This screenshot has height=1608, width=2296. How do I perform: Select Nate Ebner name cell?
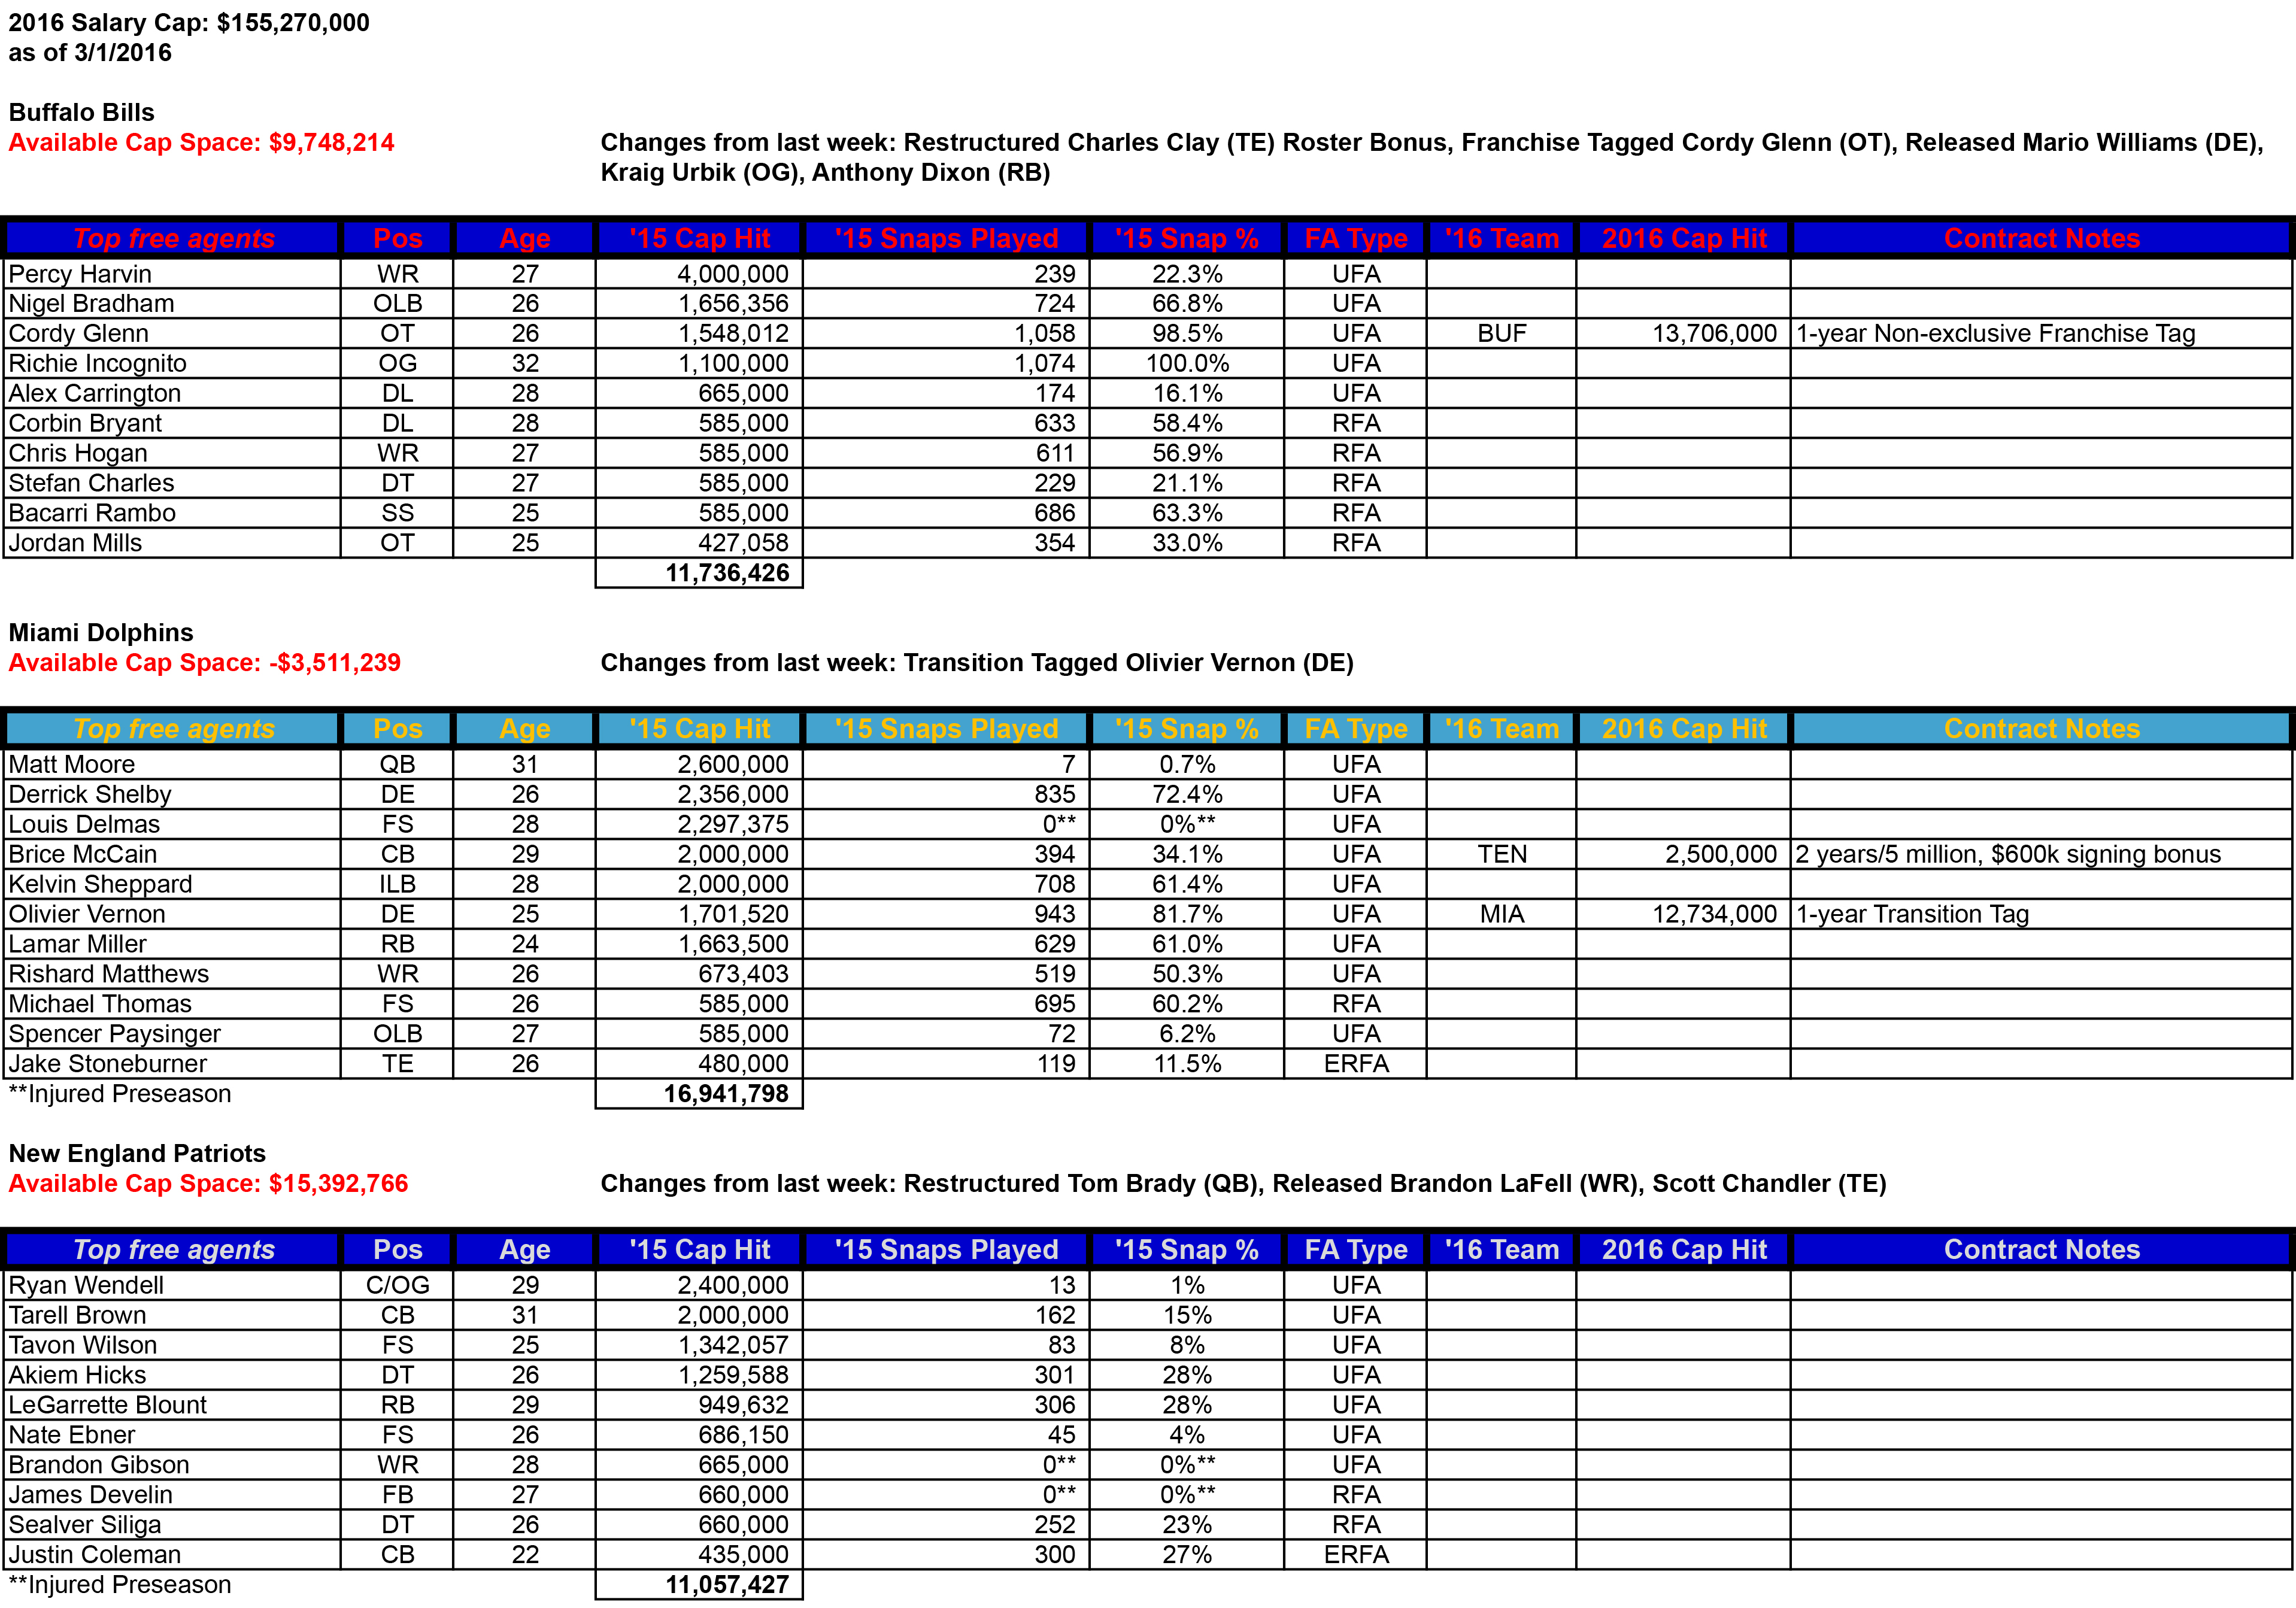(172, 1436)
